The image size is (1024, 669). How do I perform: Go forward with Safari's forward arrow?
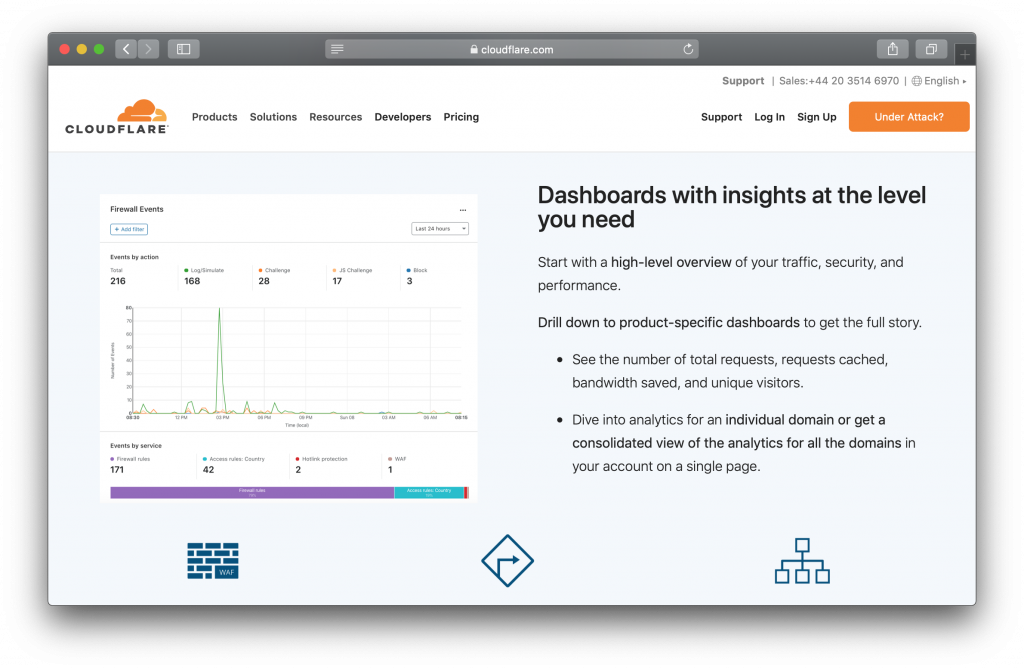148,49
